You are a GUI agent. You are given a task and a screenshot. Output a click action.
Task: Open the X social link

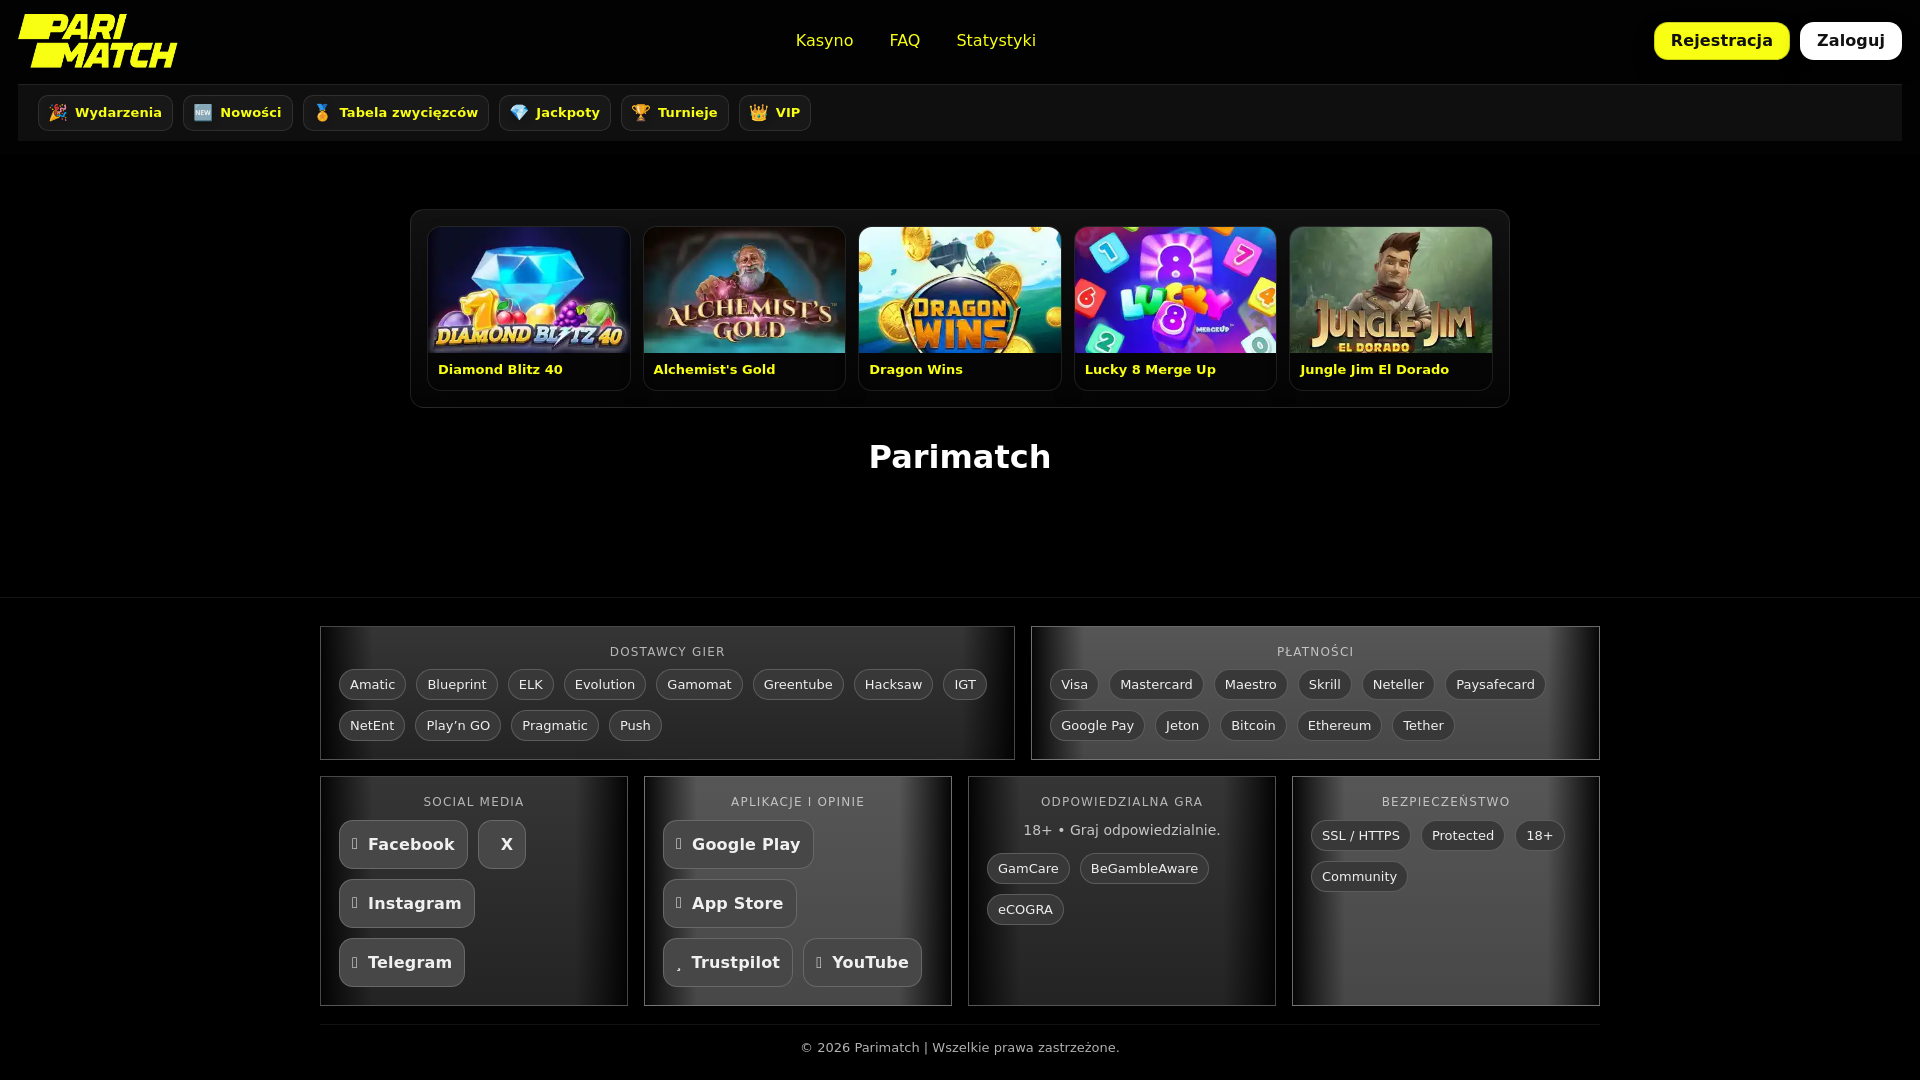pyautogui.click(x=502, y=845)
